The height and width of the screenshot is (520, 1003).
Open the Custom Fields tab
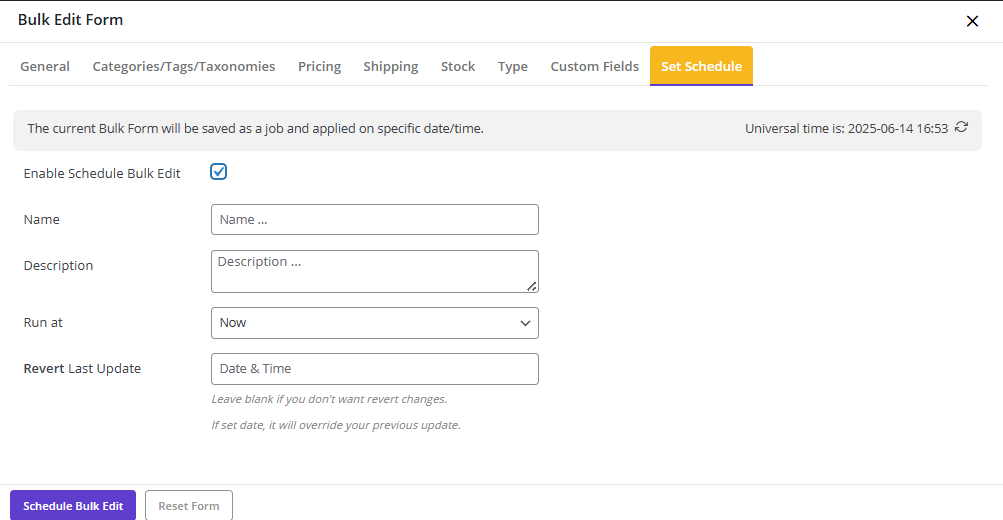(x=595, y=67)
